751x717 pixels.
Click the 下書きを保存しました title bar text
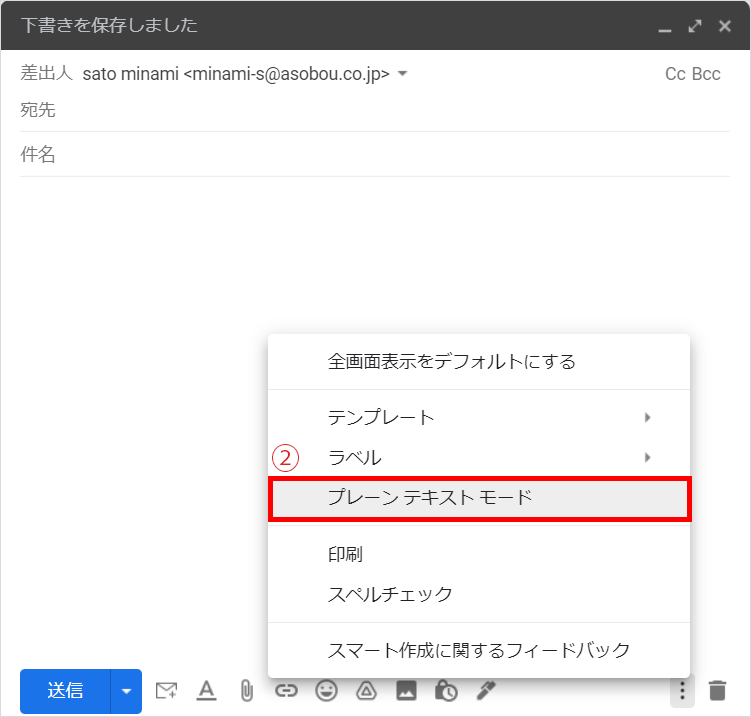(x=109, y=25)
